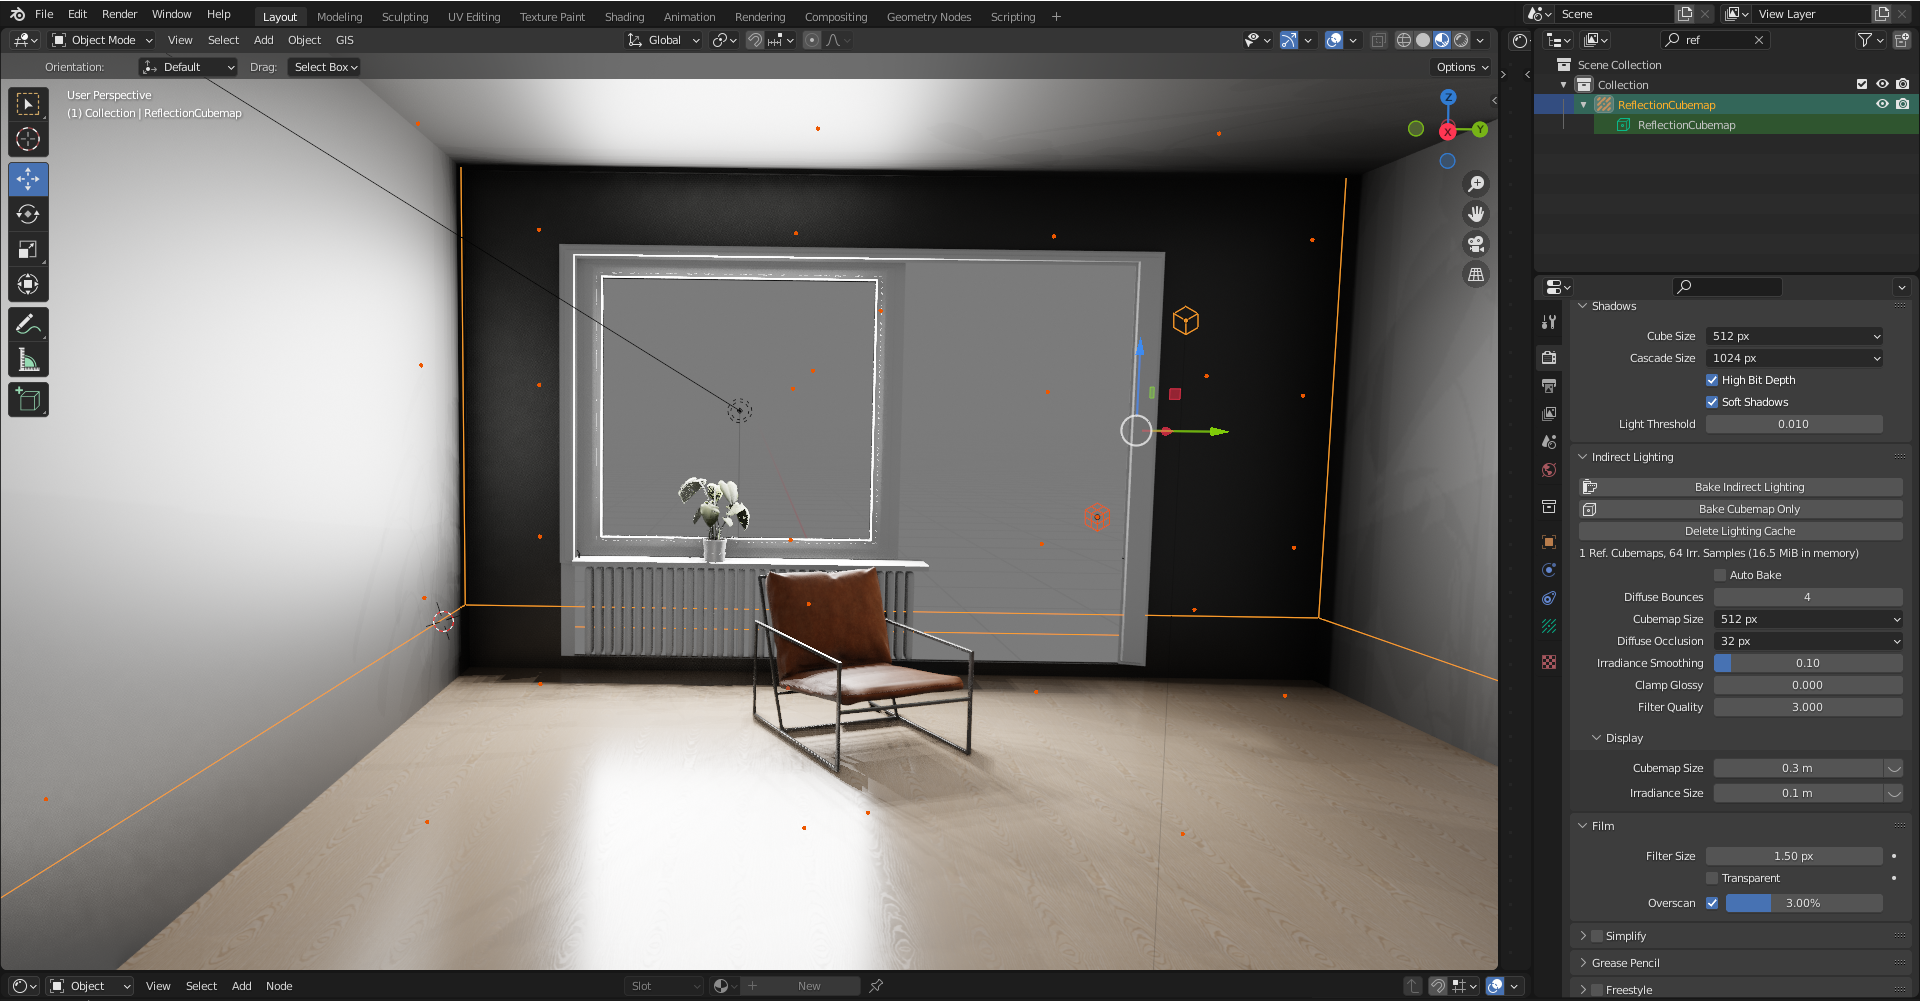Click Bake Indirect Lighting button

tap(1741, 487)
